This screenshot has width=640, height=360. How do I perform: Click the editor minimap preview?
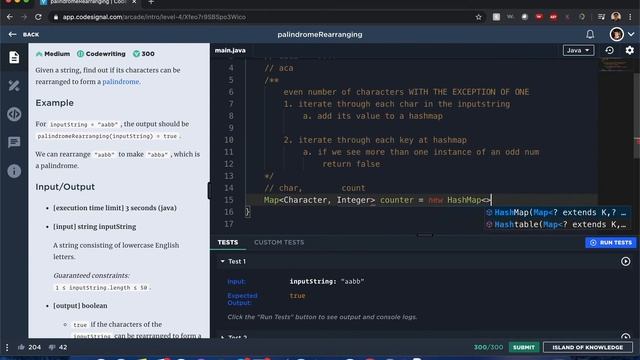click(615, 64)
